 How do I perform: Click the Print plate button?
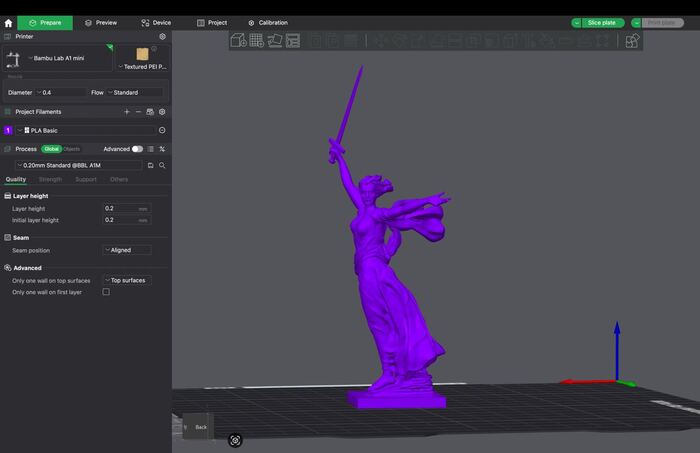pyautogui.click(x=662, y=23)
